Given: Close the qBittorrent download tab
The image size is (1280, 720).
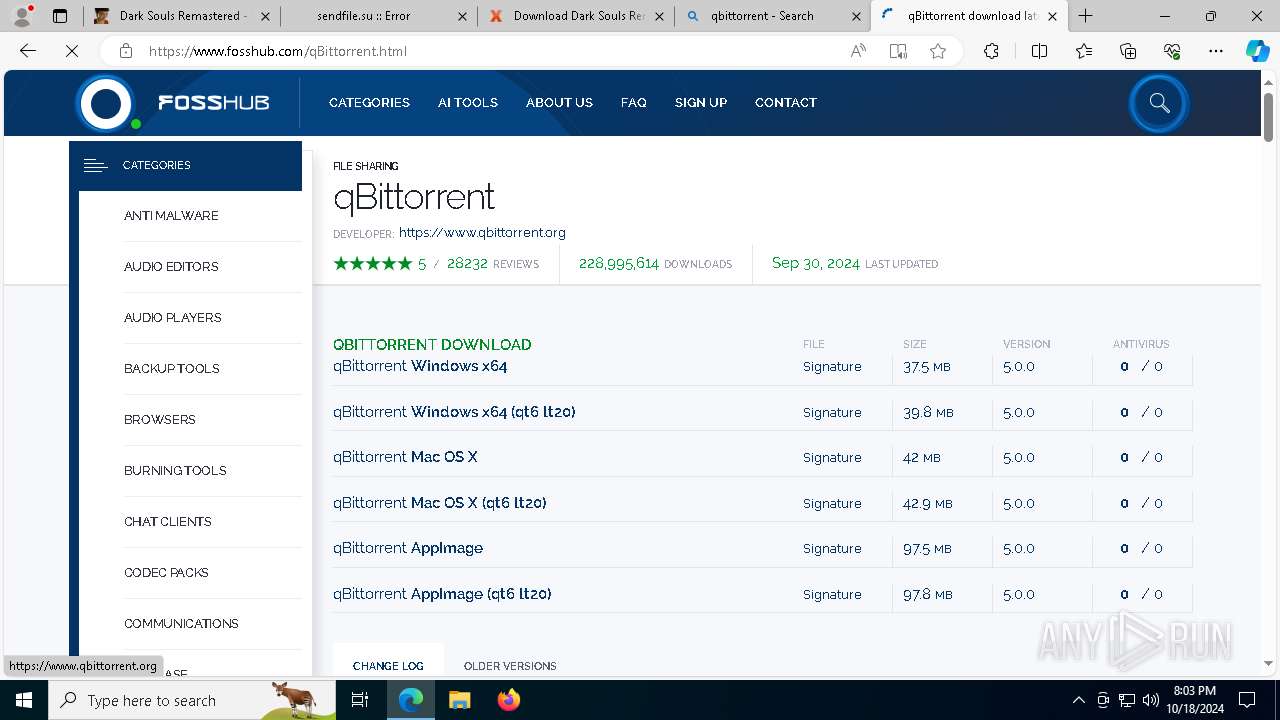Looking at the screenshot, I should pos(1052,16).
